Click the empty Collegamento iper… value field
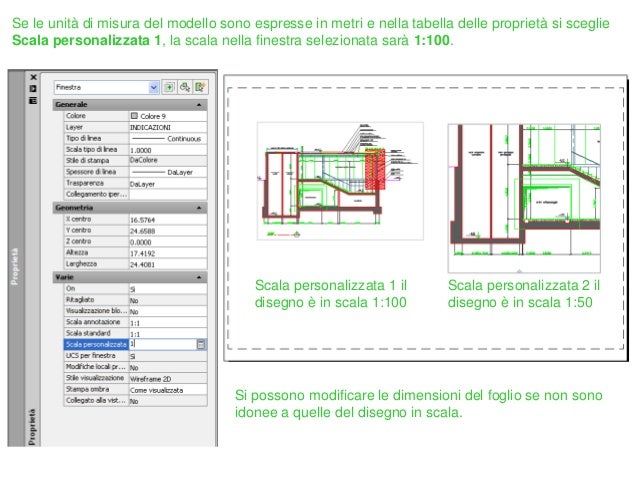This screenshot has width=638, height=479. (168, 195)
